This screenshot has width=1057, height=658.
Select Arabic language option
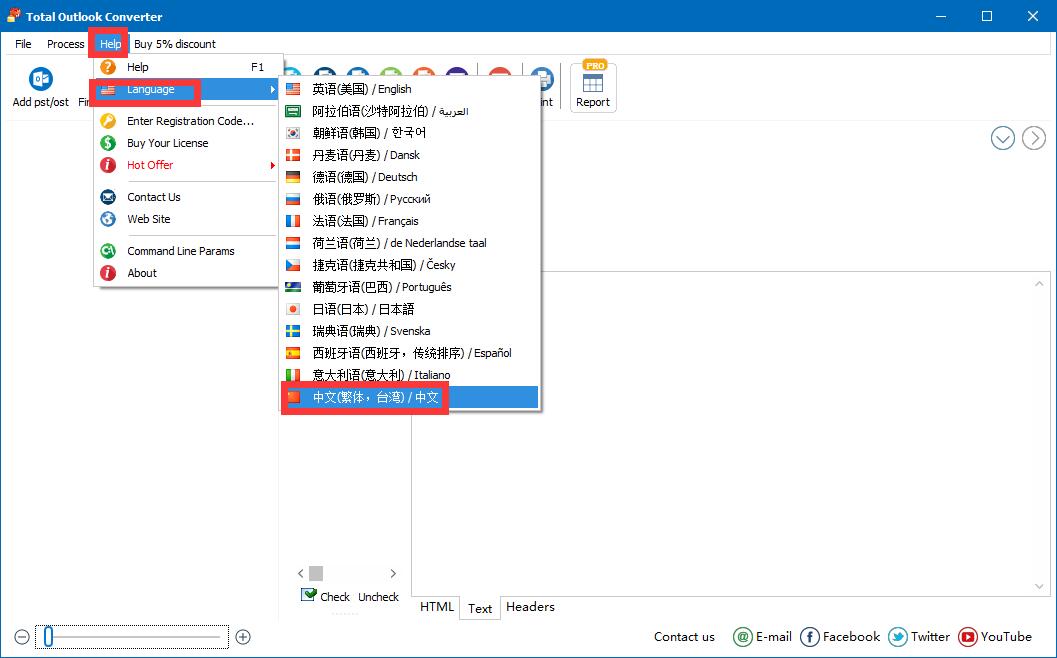[x=410, y=111]
